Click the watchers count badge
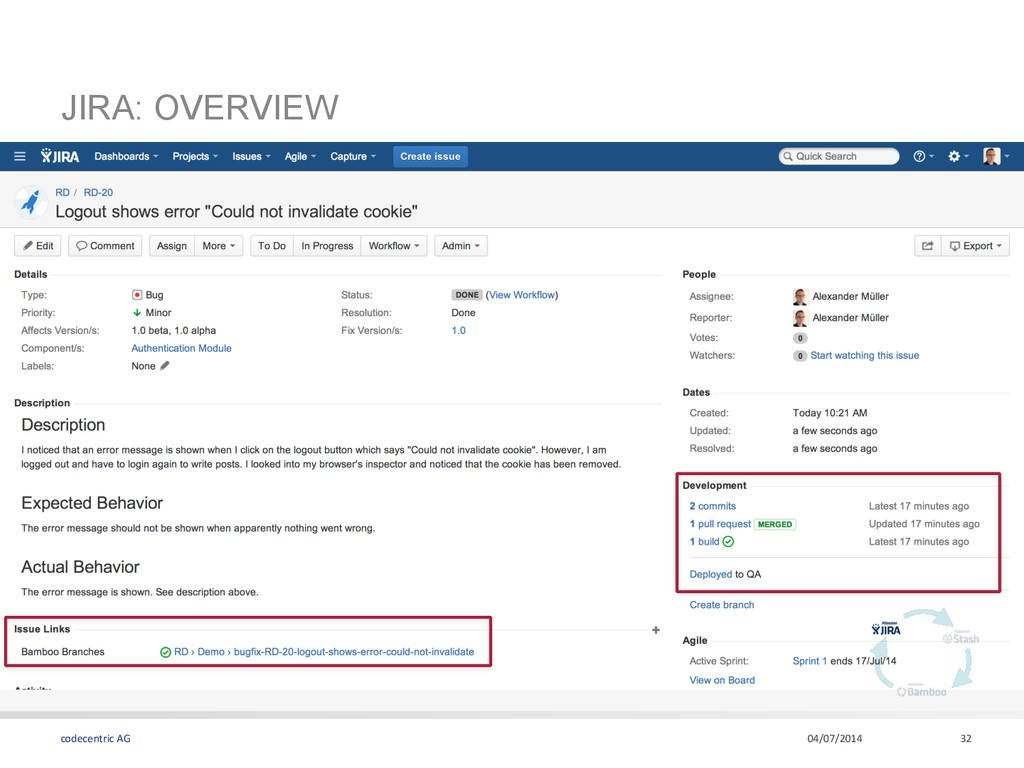 coord(800,356)
